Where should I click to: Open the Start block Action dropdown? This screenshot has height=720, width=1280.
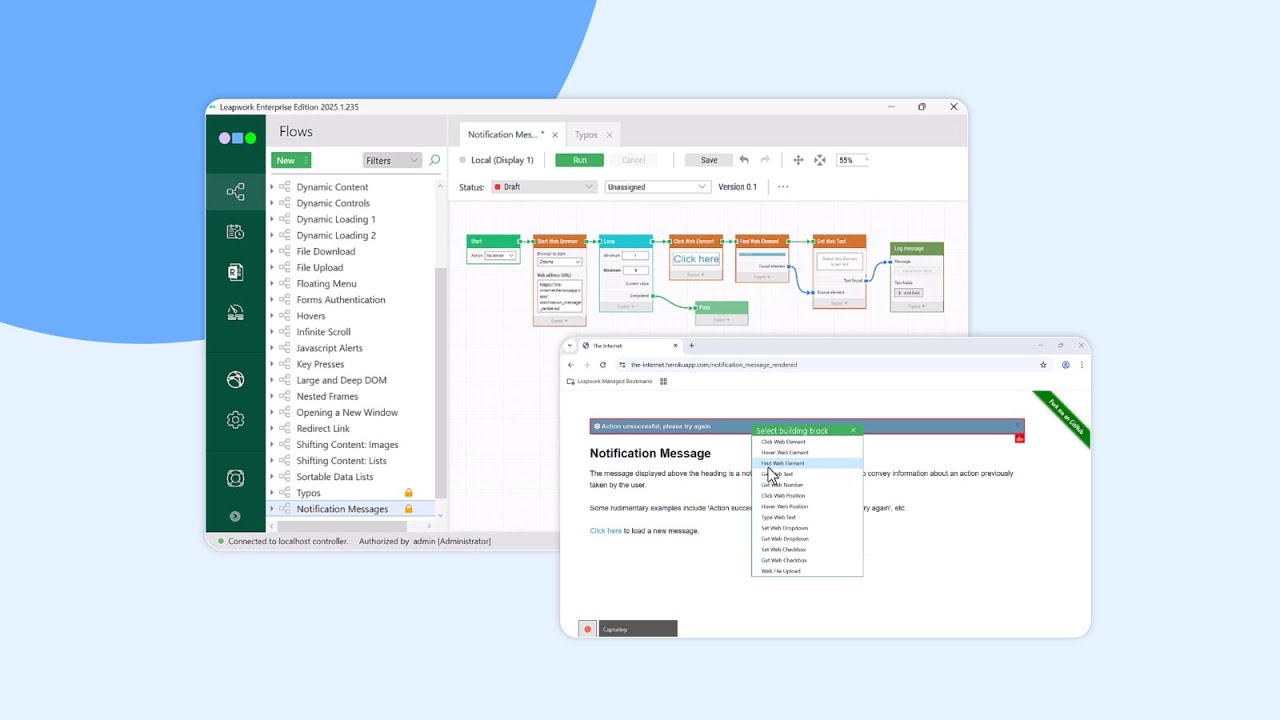pos(501,256)
